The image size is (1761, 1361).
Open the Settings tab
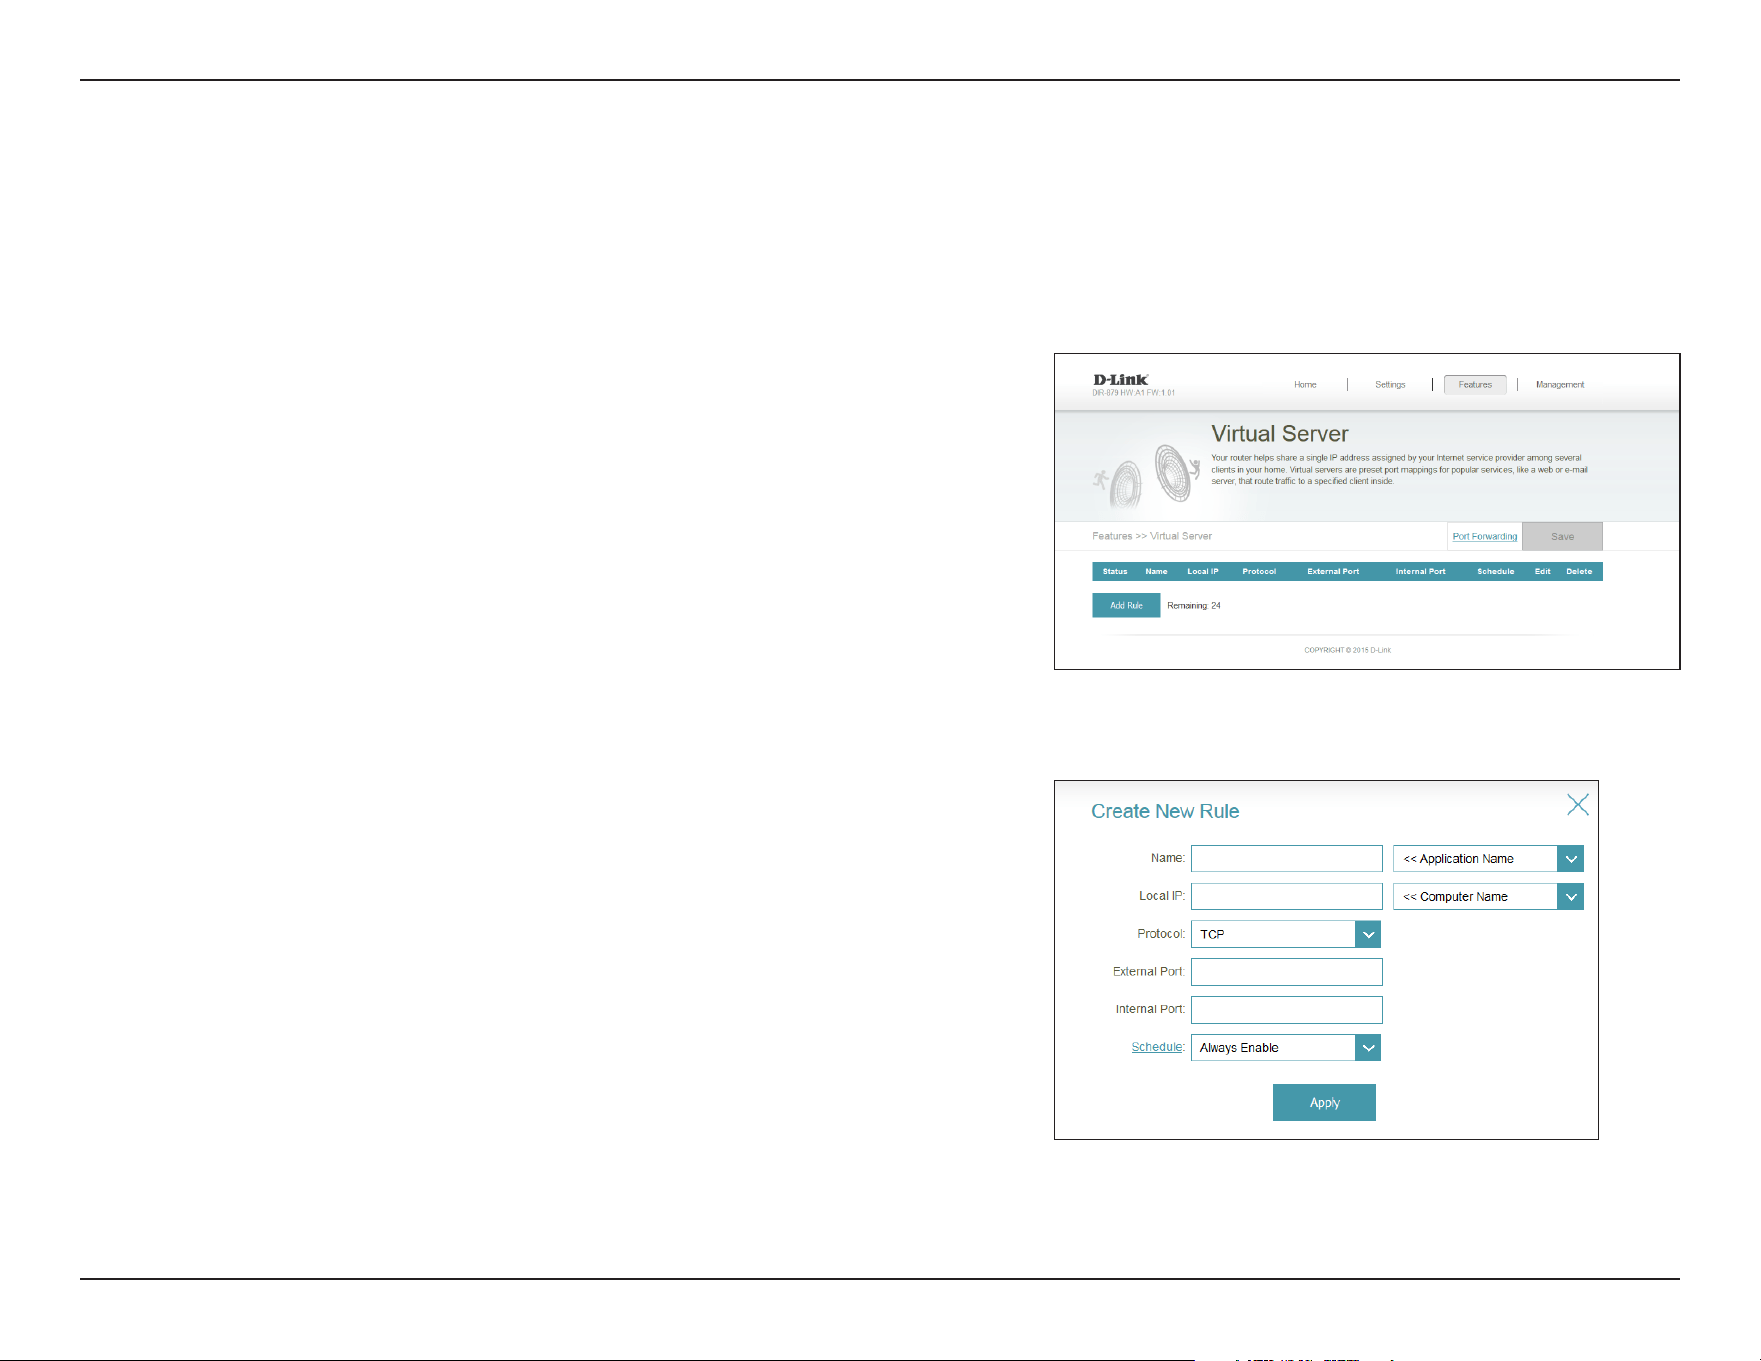coord(1390,385)
